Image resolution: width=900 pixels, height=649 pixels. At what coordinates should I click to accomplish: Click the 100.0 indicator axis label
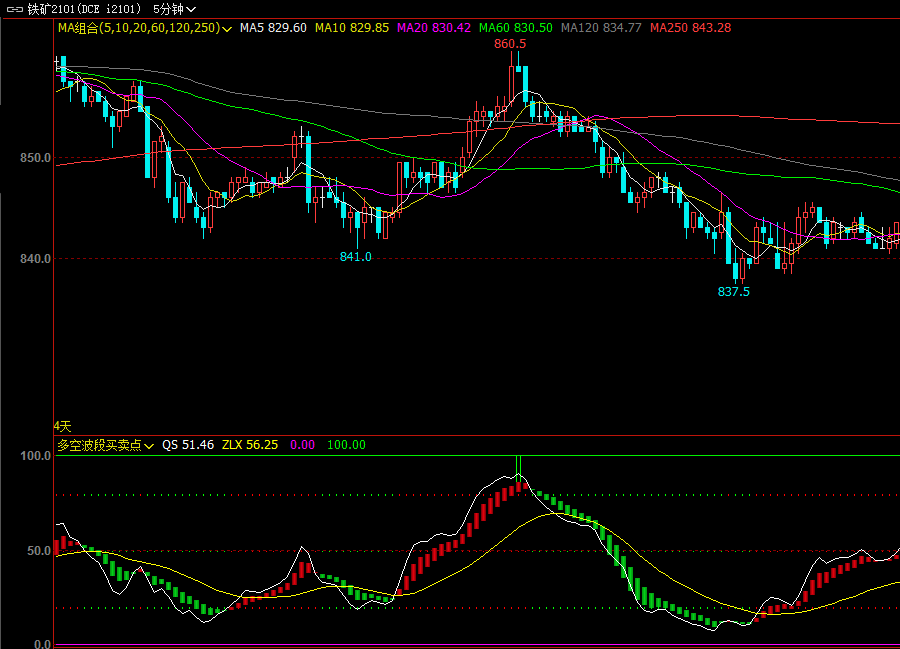pyautogui.click(x=36, y=456)
